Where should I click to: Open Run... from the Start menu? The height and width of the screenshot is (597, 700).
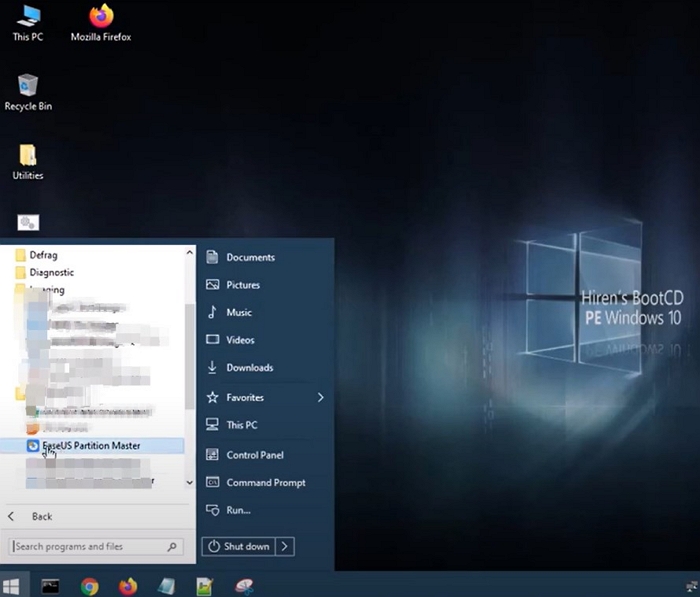point(238,510)
